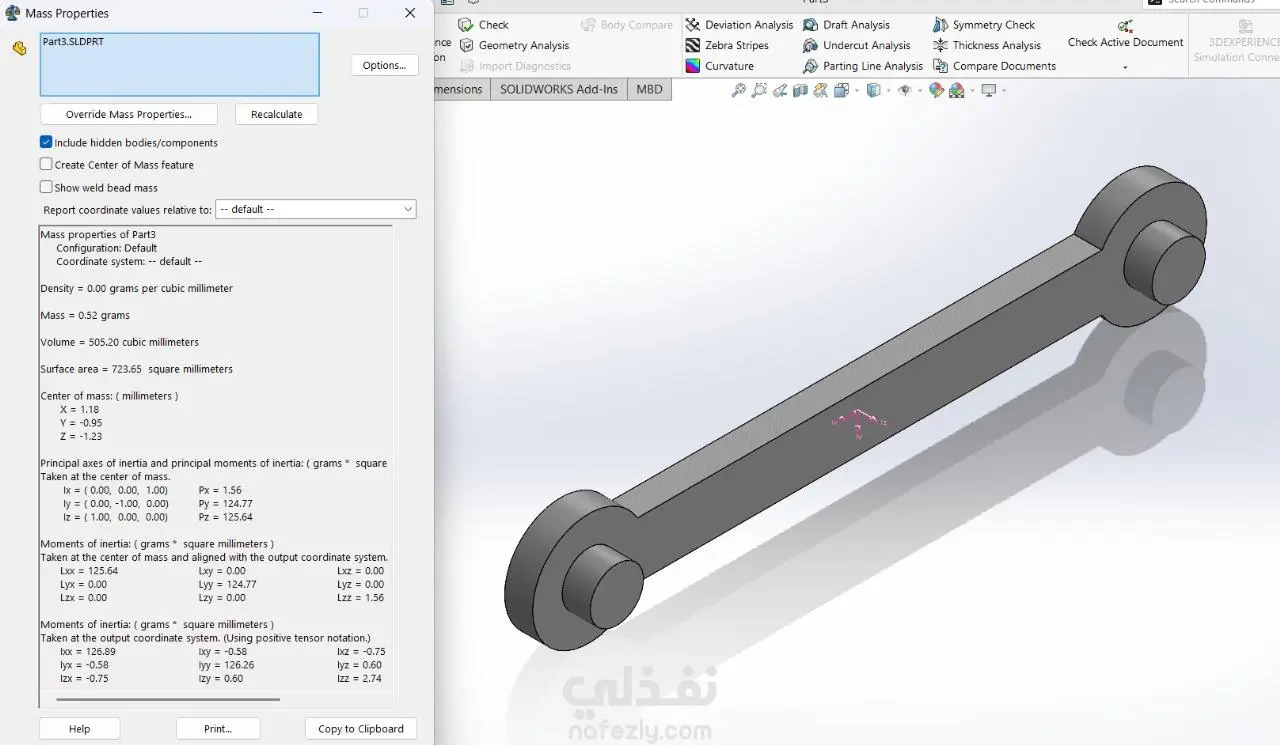This screenshot has height=745, width=1280.
Task: Click the "Ixx = 126.89" inertia value
Action: pos(88,651)
